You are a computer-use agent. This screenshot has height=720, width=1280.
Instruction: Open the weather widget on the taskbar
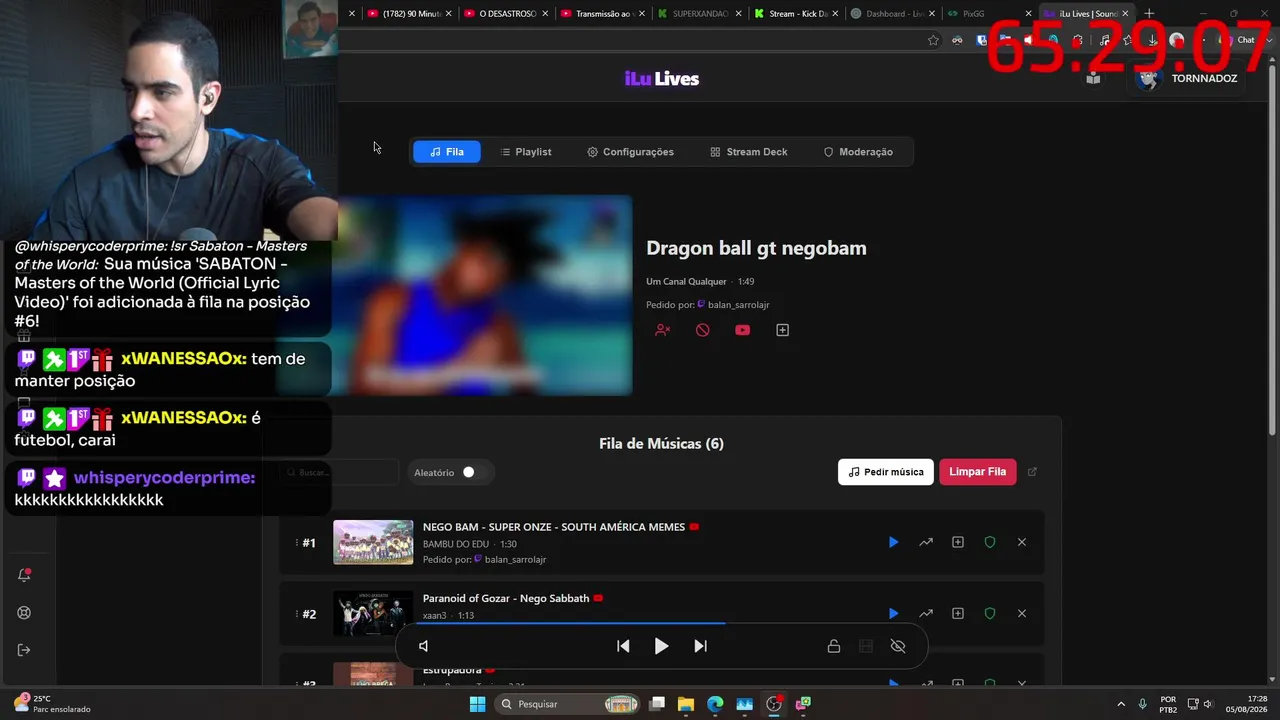[52, 704]
